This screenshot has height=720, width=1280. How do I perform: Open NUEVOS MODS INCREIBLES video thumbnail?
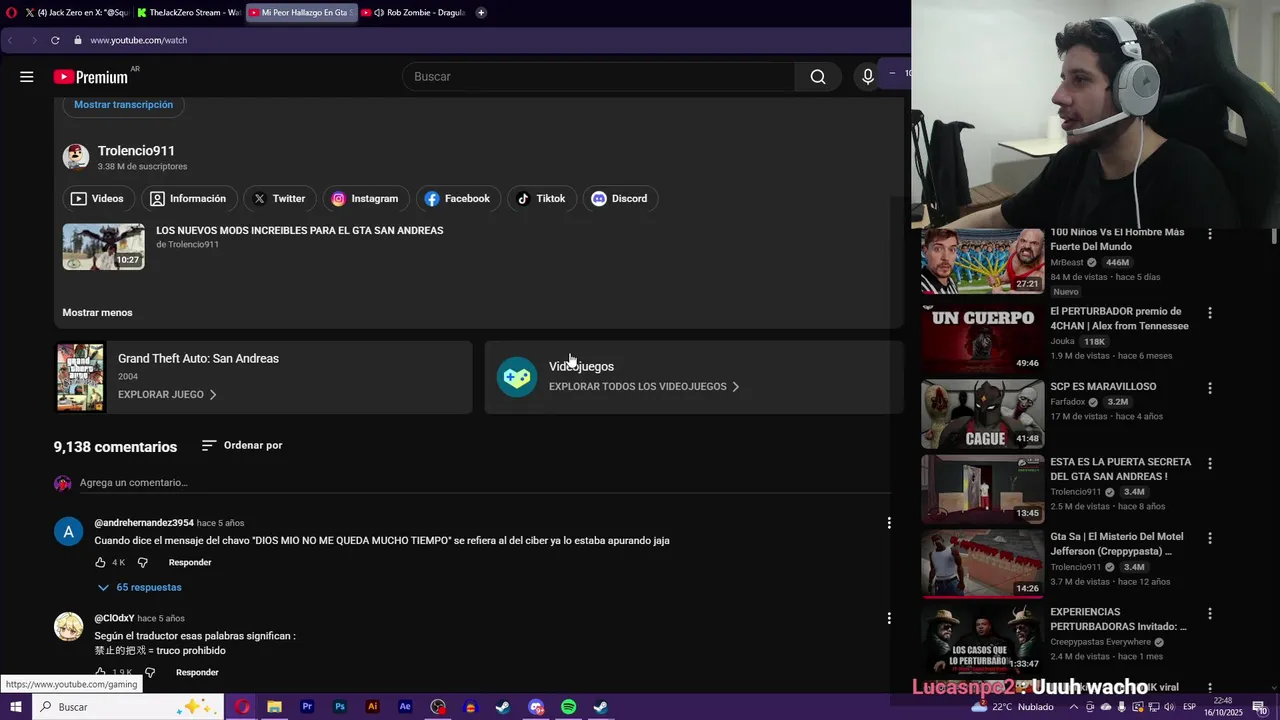tap(104, 247)
